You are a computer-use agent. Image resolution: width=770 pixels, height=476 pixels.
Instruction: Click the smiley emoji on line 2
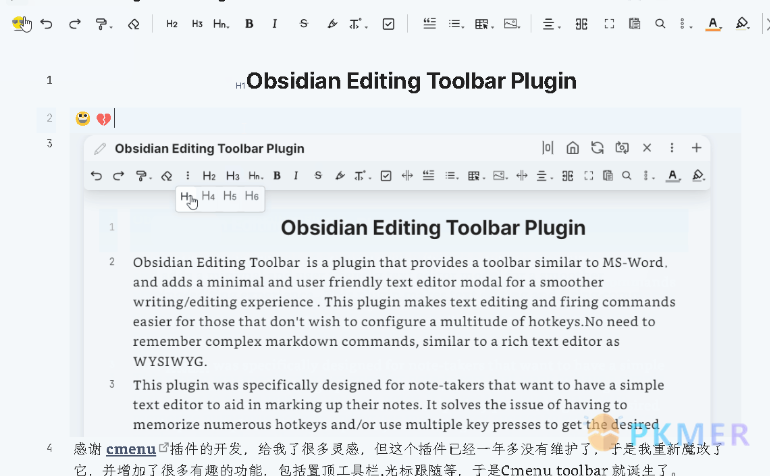(83, 118)
